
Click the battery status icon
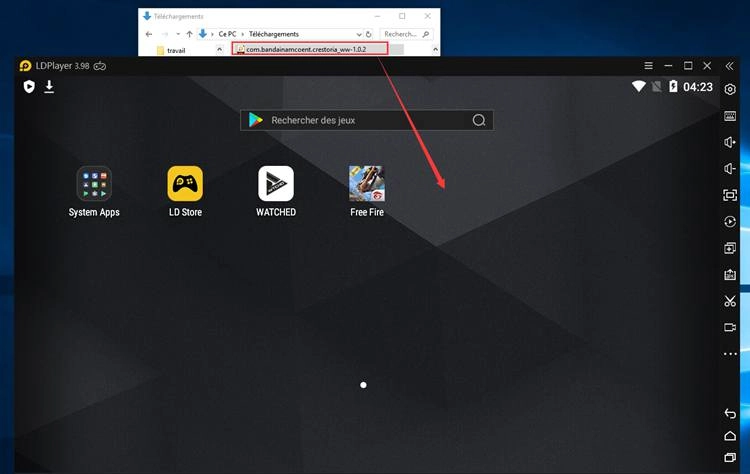point(673,86)
